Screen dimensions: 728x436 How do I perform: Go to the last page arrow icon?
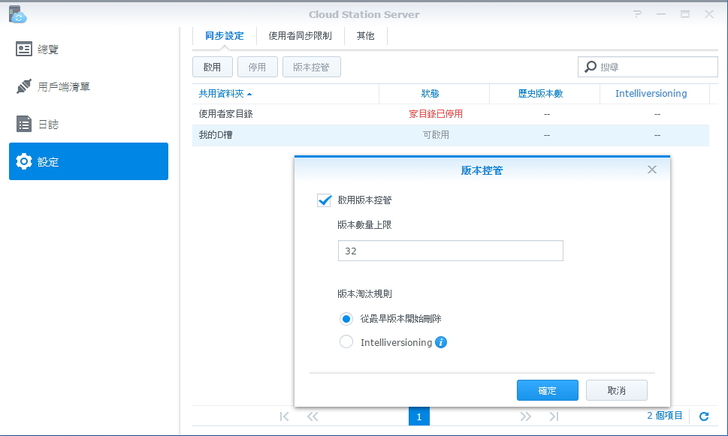(x=553, y=416)
